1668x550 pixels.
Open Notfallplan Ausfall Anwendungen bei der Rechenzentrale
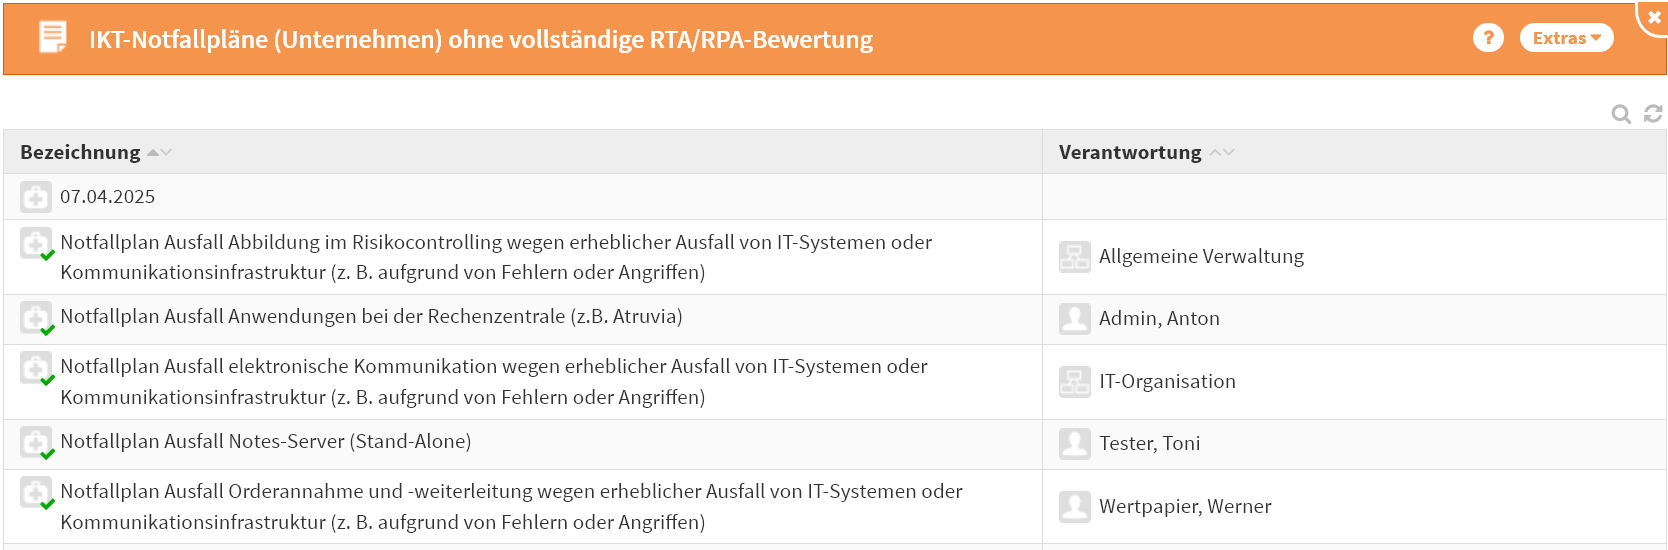371,317
